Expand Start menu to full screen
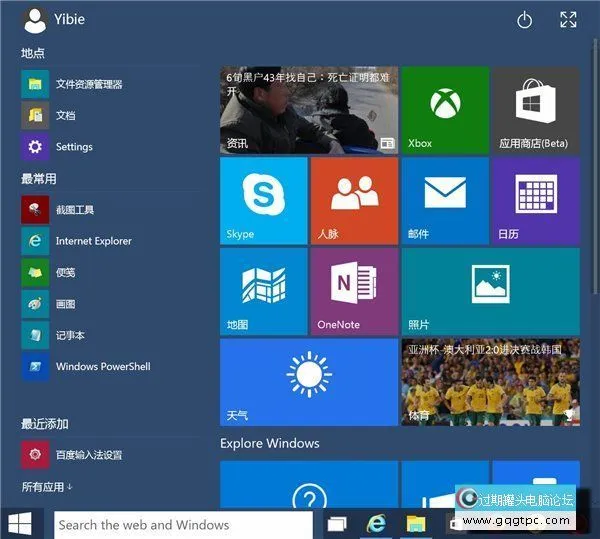This screenshot has width=600, height=539. point(568,20)
